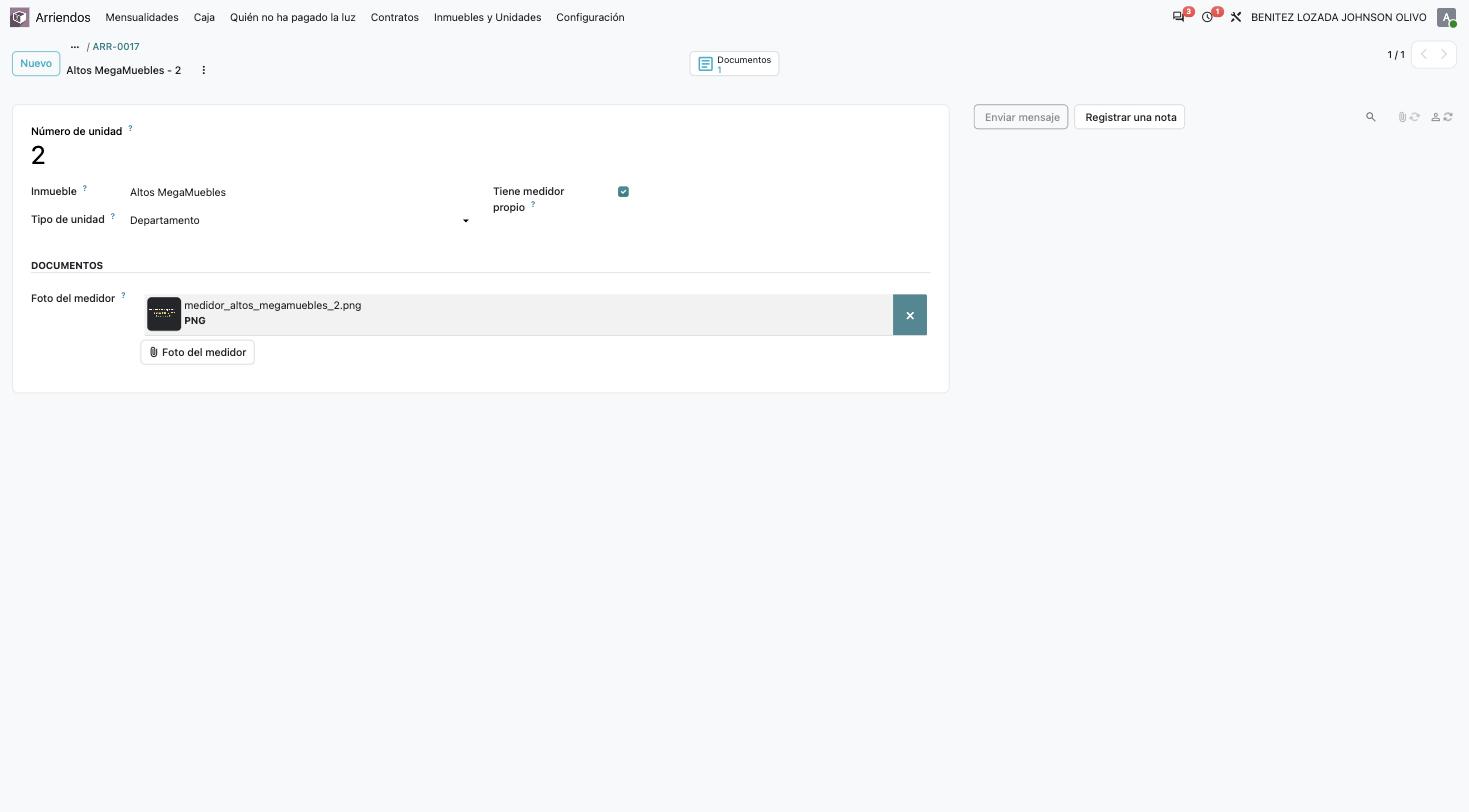The image size is (1469, 812).
Task: Open the Configuración menu
Action: click(x=590, y=17)
